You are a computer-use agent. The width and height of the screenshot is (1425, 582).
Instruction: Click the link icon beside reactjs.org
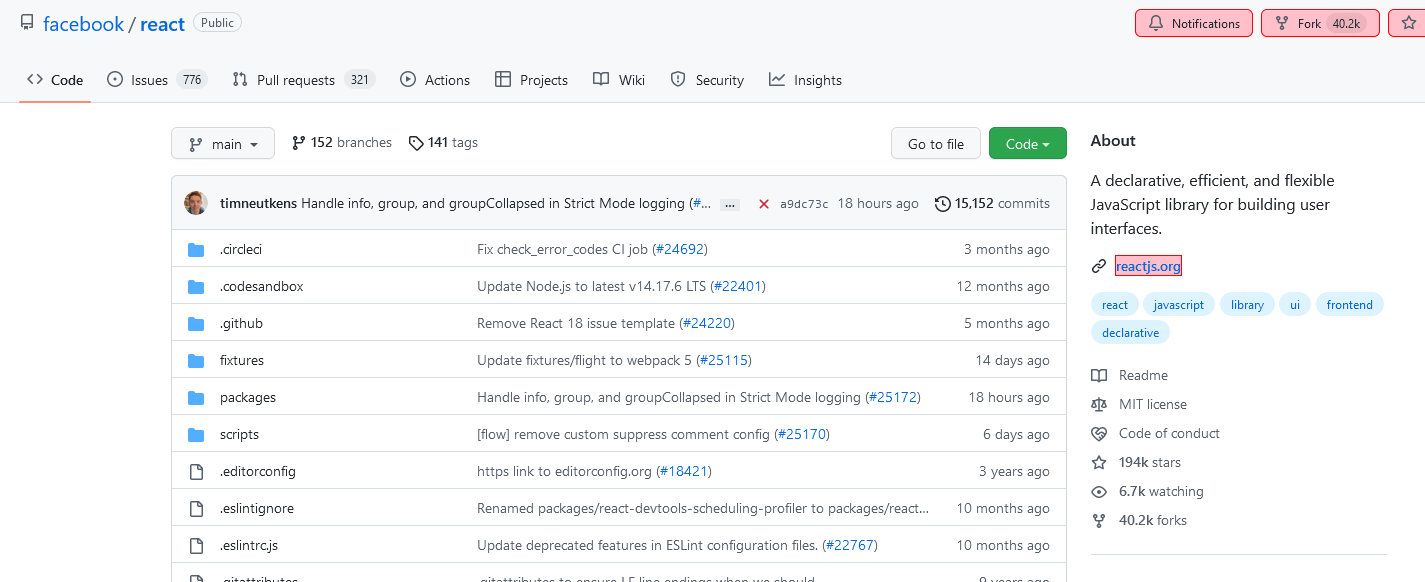(1098, 265)
